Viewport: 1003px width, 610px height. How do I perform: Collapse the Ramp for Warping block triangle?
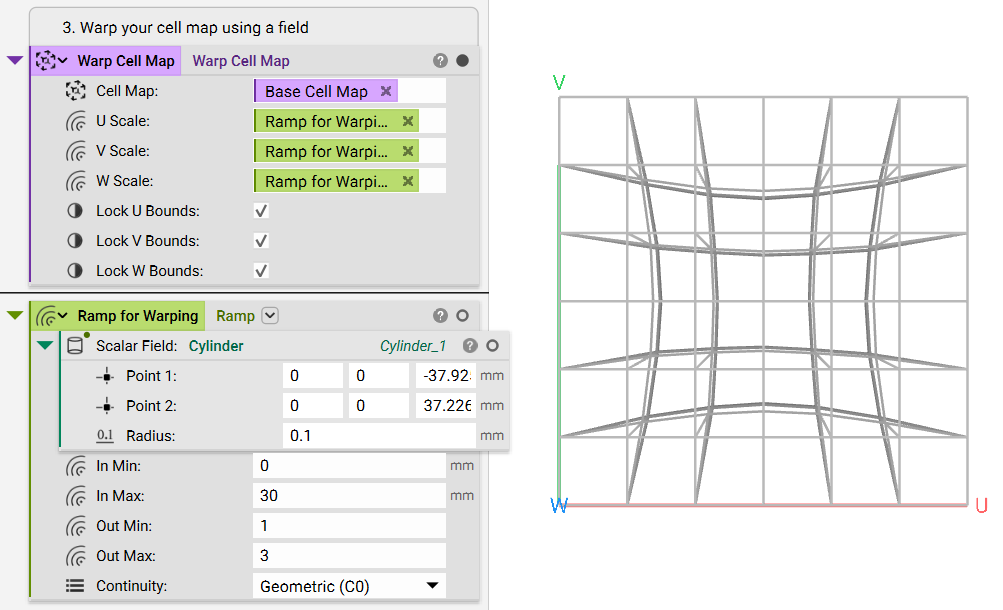point(15,315)
